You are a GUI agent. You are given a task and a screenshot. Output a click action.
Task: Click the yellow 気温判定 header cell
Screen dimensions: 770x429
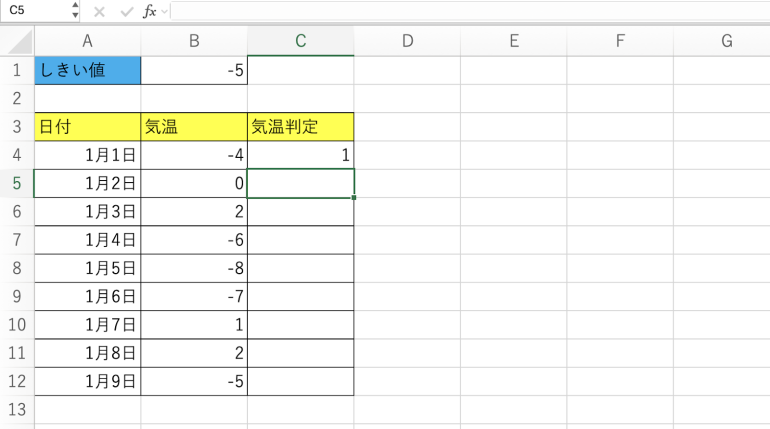point(301,127)
